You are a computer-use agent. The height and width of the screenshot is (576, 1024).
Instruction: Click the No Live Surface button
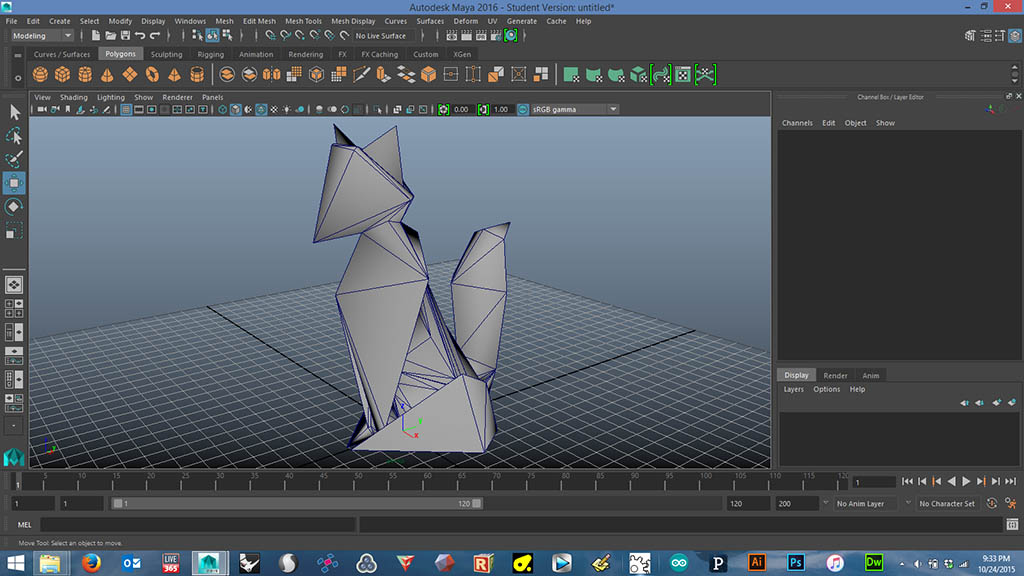click(380, 36)
